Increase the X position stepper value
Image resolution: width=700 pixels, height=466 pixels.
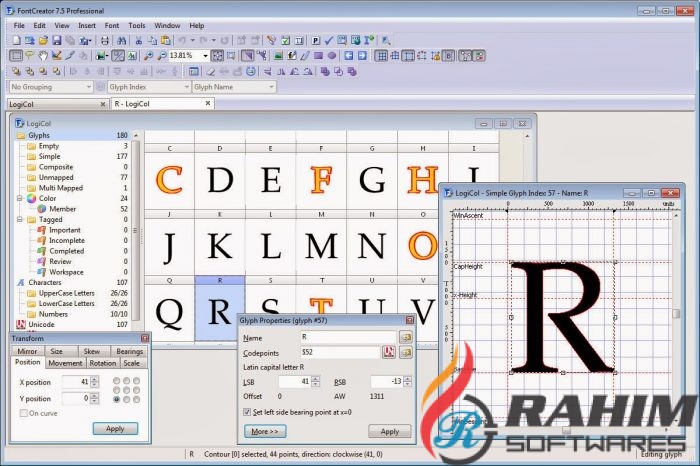pos(94,379)
